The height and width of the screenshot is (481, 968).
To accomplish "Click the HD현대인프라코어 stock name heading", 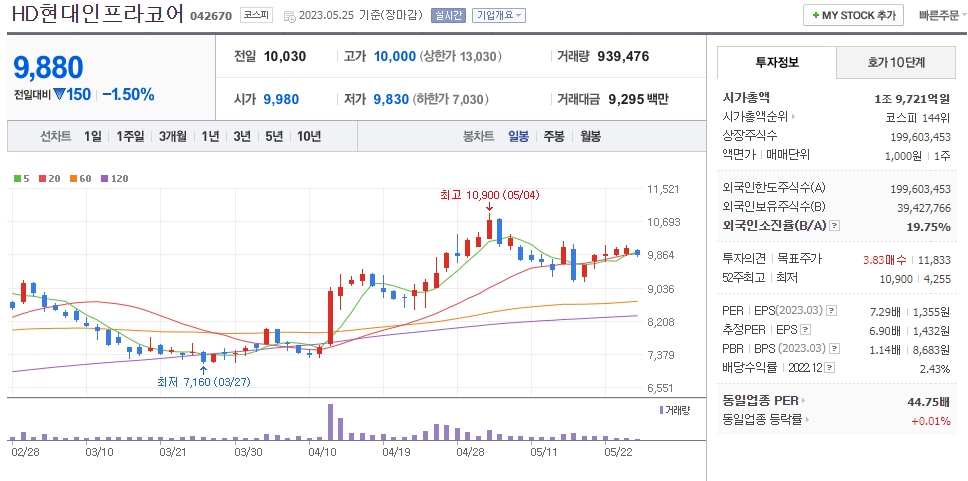I will tap(98, 15).
